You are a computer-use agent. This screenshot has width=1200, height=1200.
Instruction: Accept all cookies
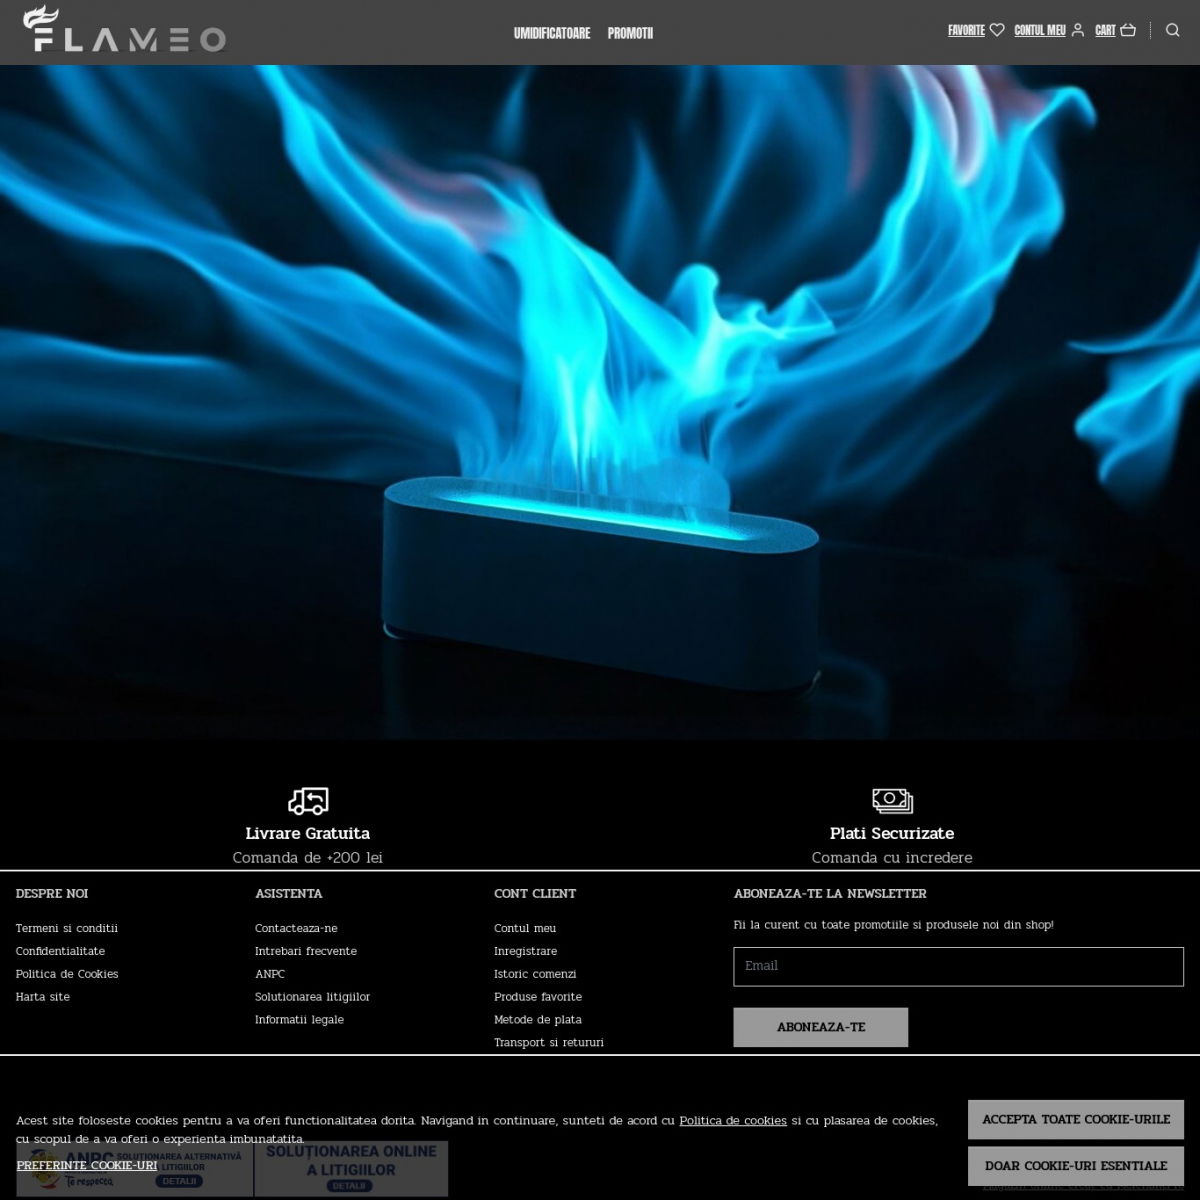[1075, 1119]
